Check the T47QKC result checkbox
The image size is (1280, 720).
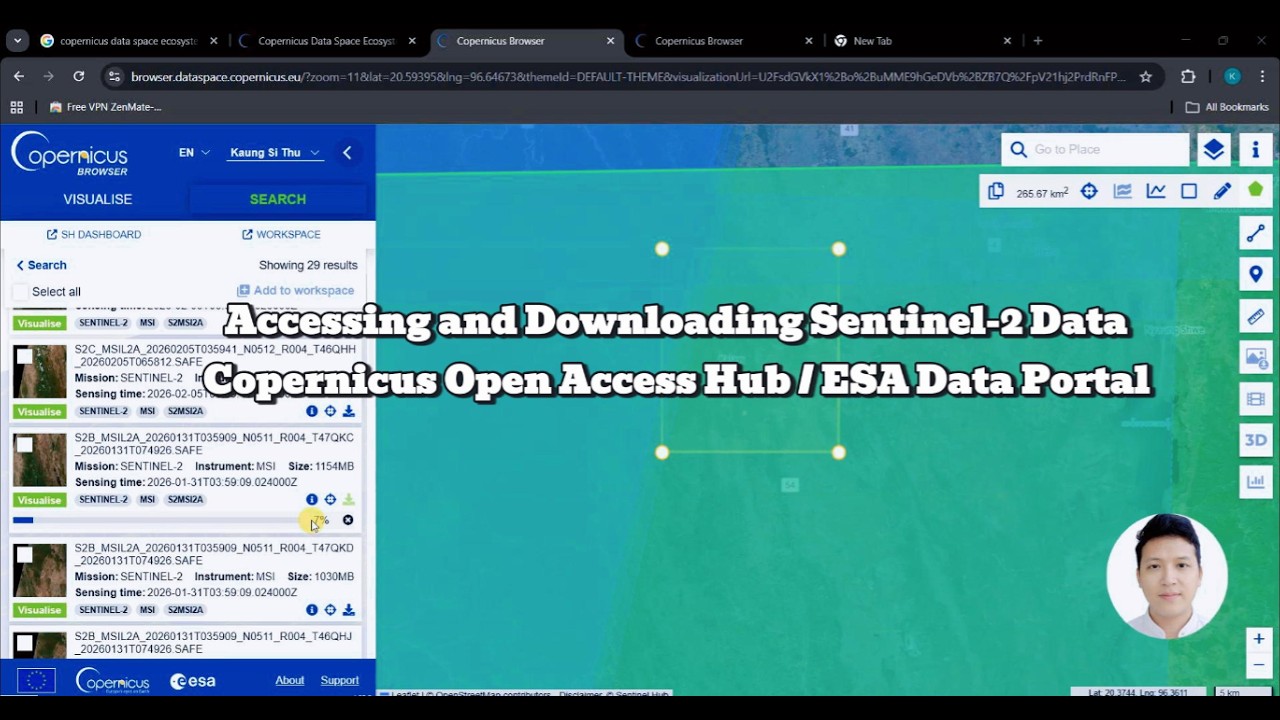24,444
